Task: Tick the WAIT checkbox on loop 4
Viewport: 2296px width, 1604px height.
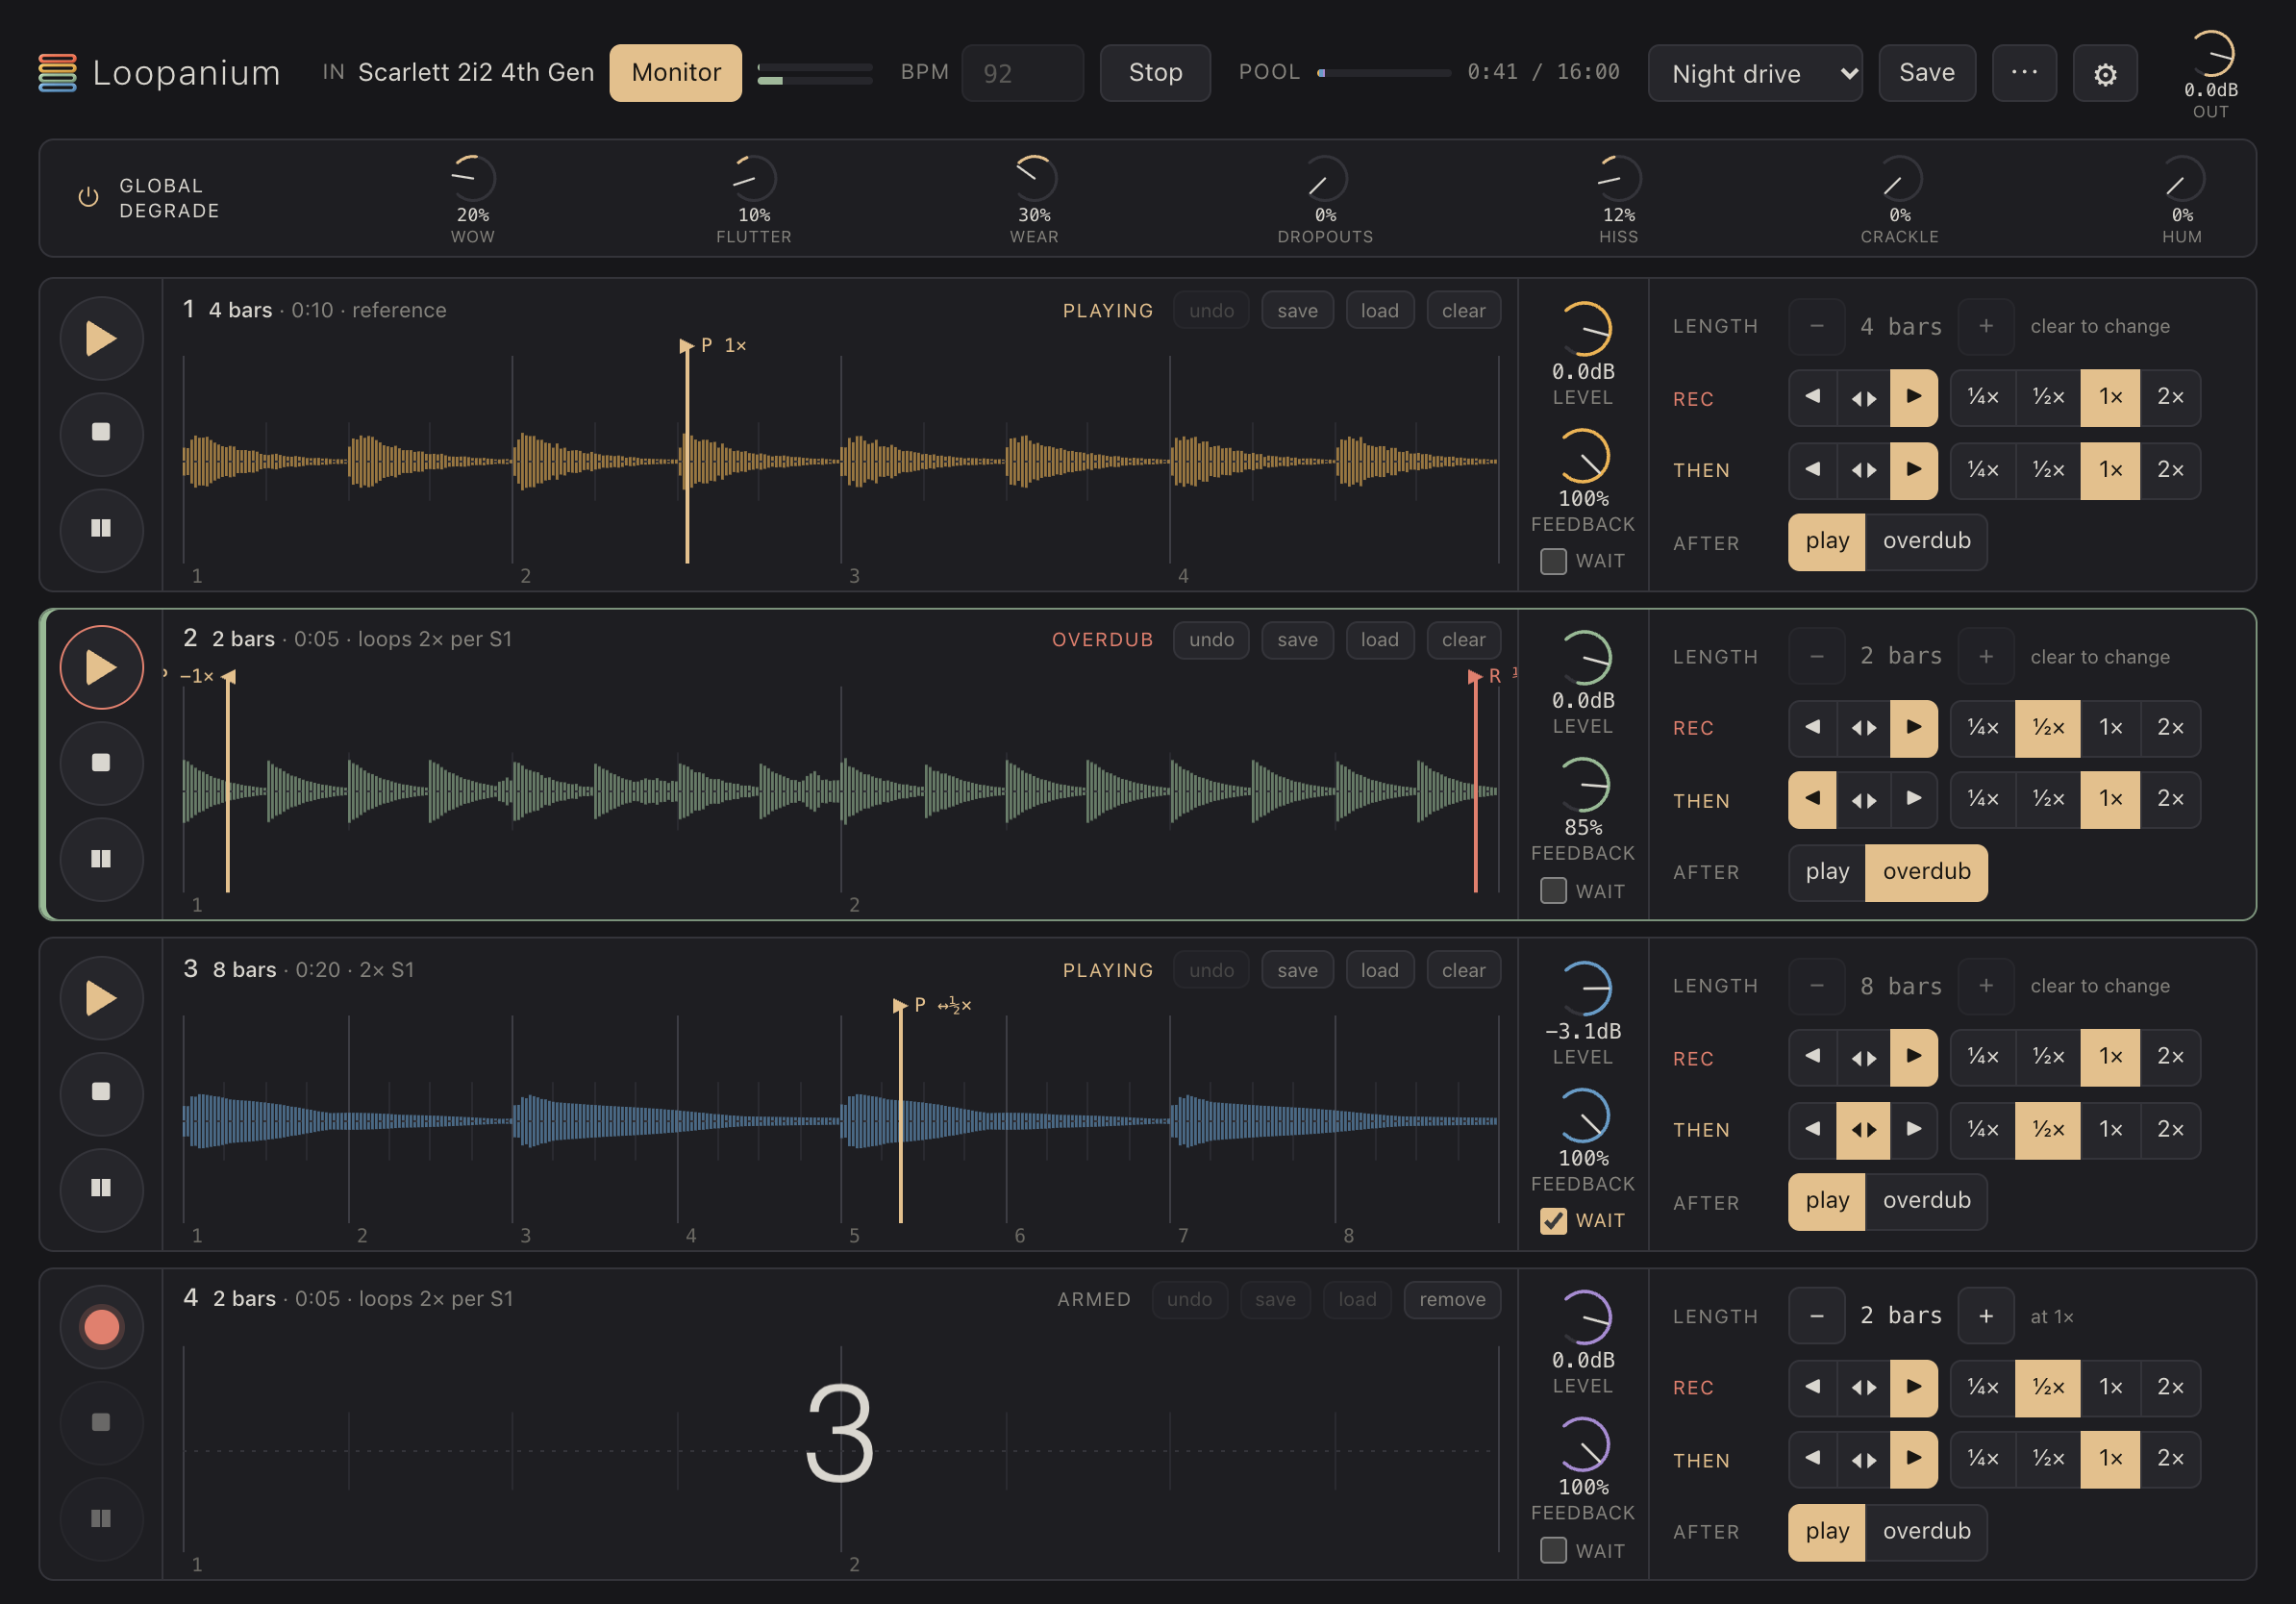Action: (1553, 1550)
